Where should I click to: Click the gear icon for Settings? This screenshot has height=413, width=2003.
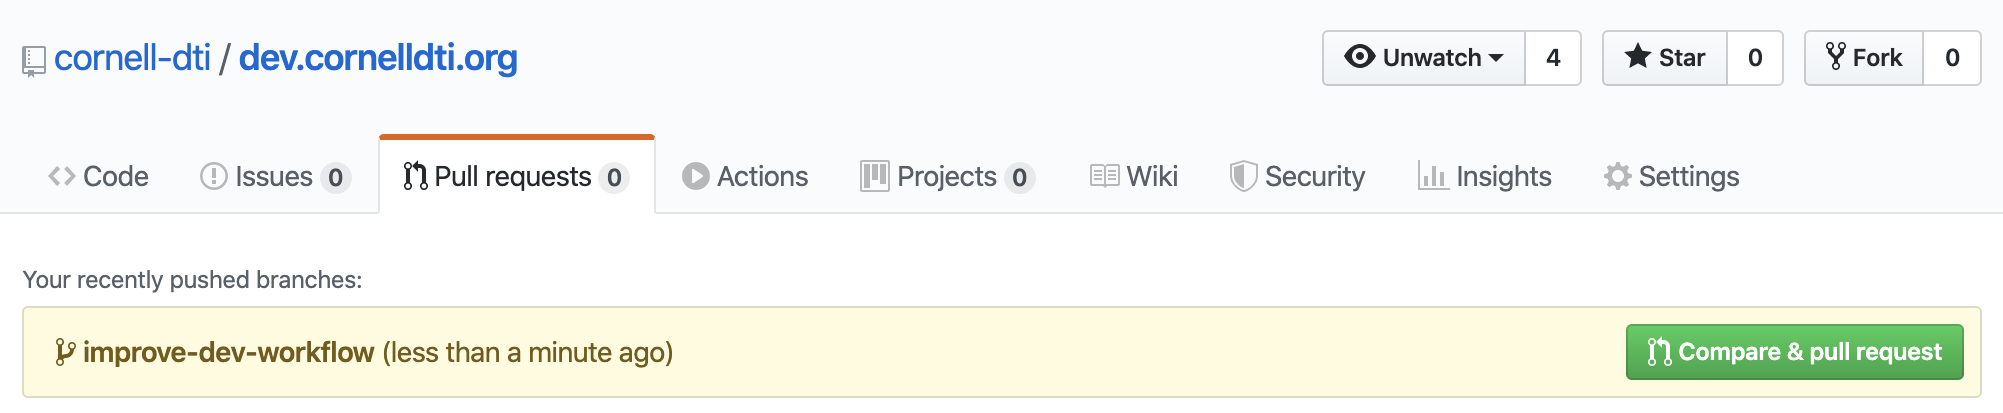pos(1617,176)
